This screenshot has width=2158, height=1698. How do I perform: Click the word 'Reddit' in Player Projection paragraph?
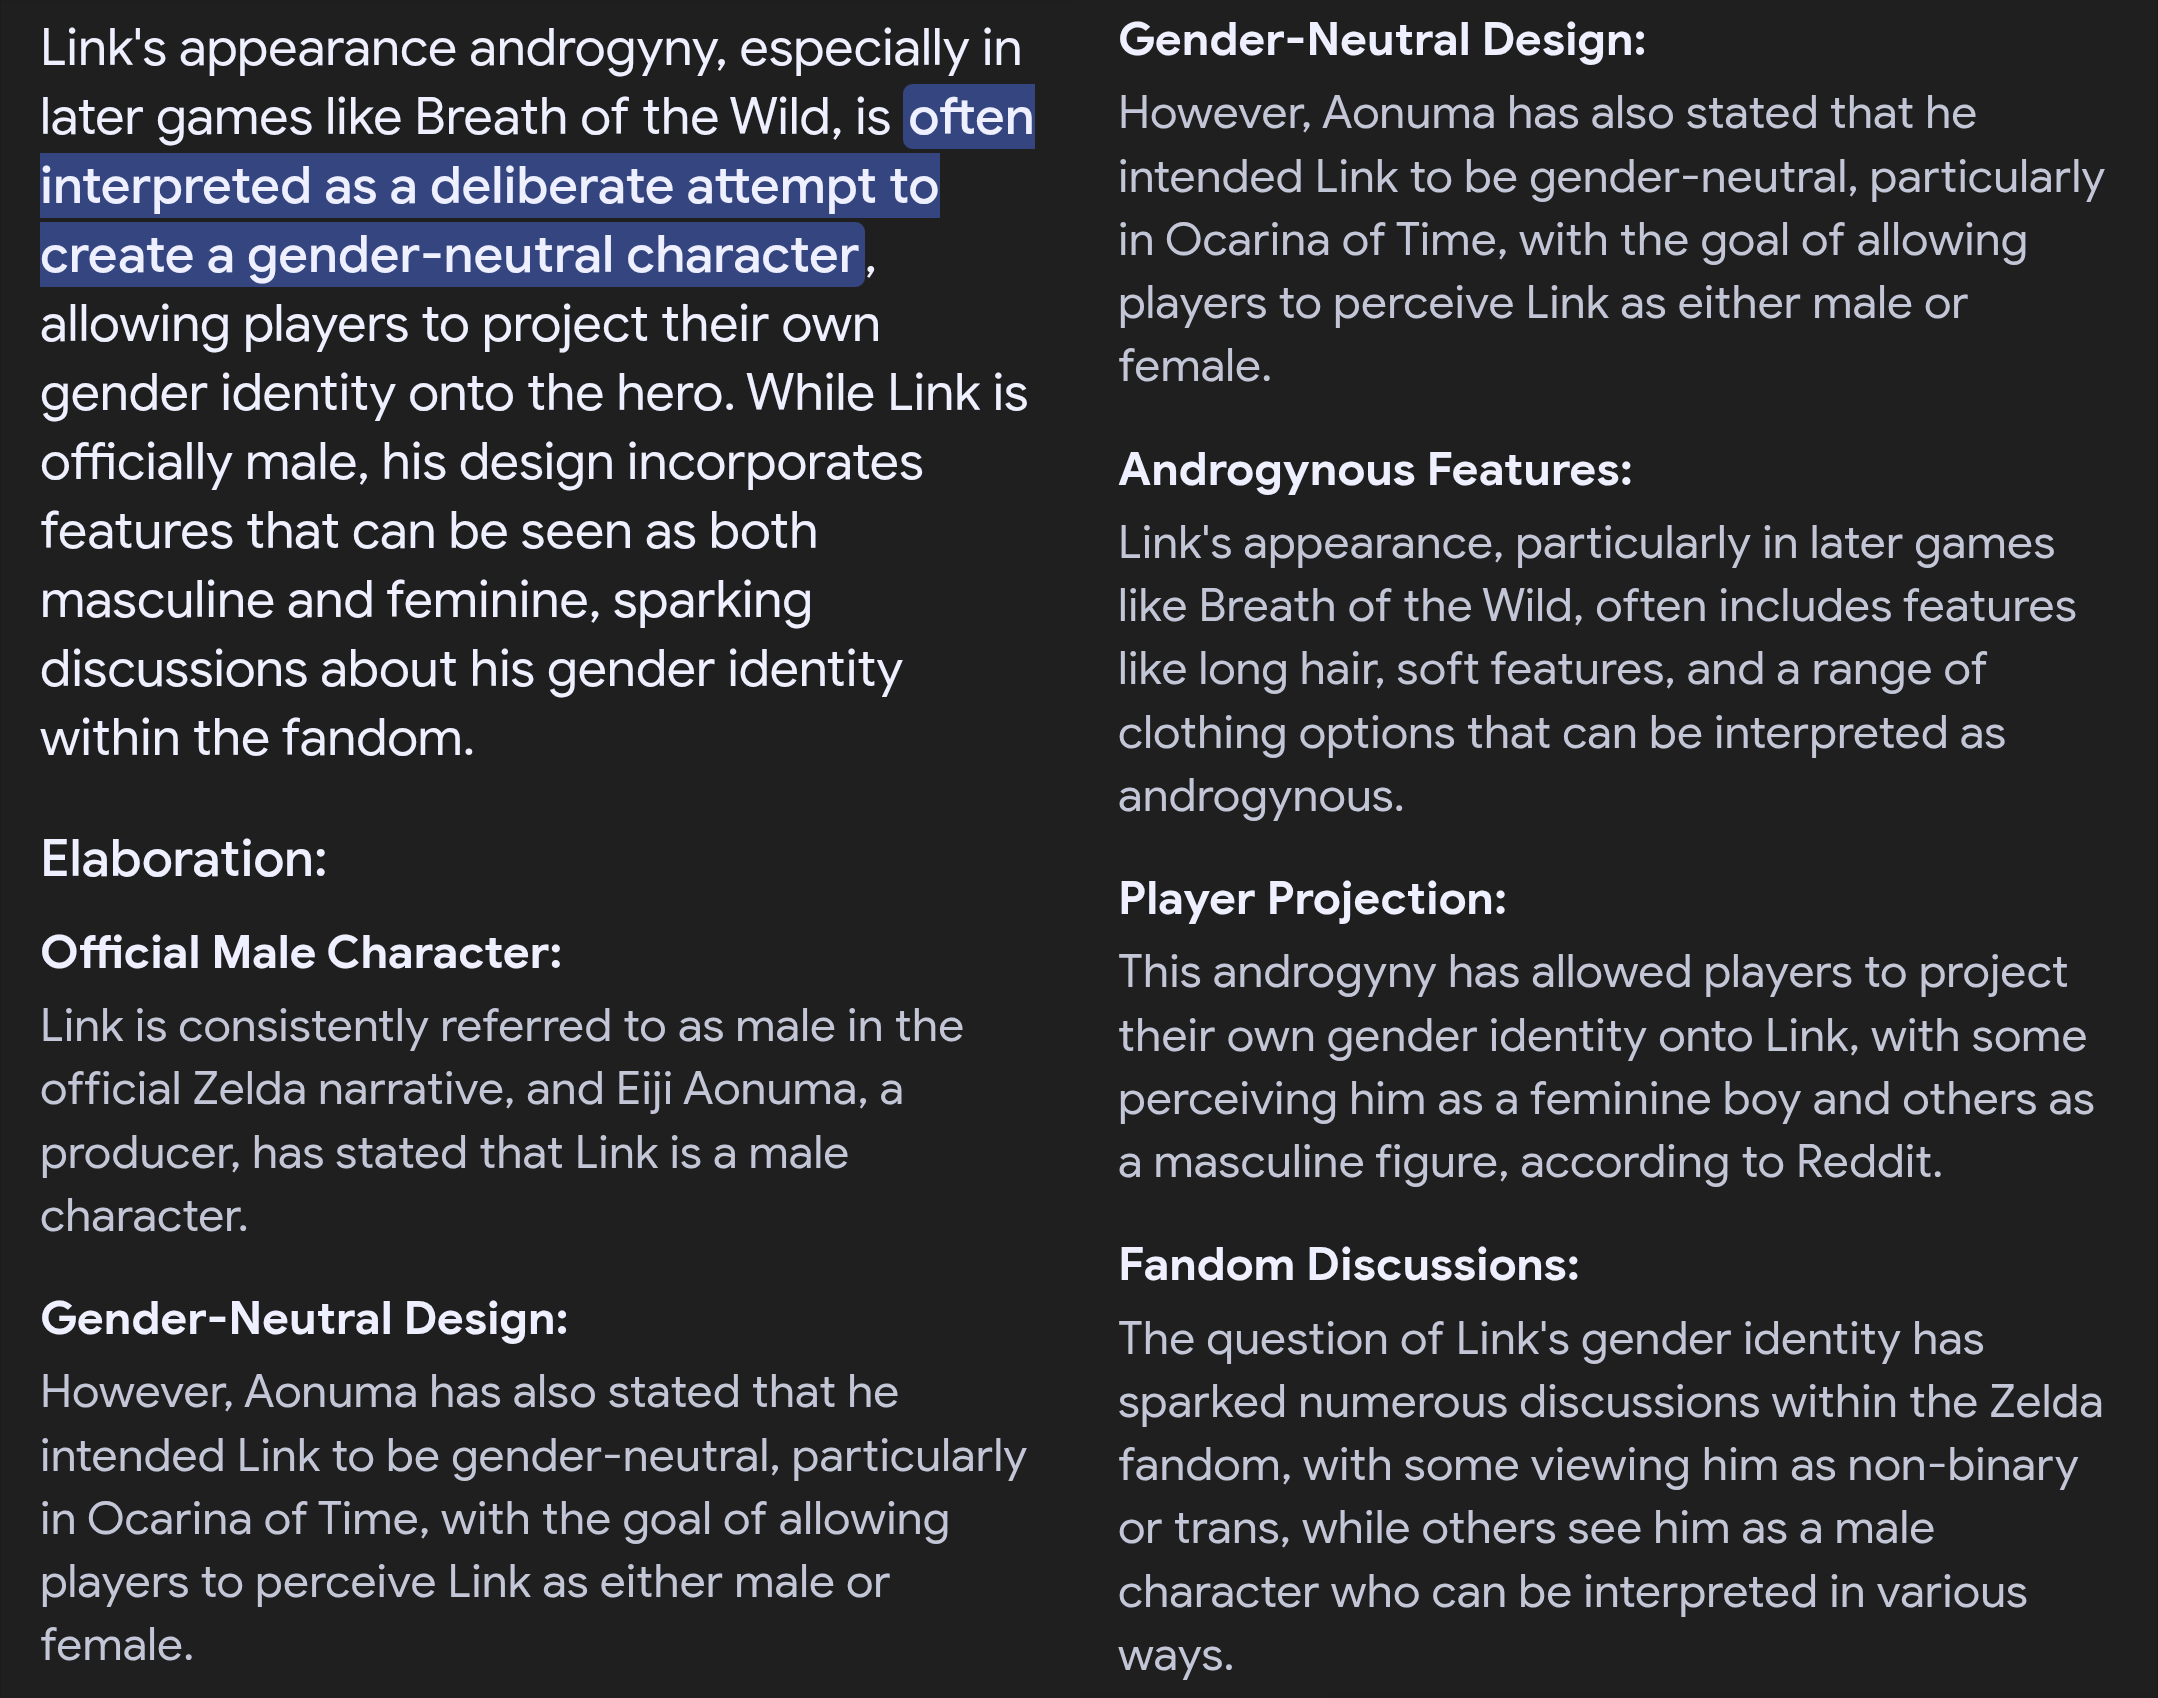1866,1162
